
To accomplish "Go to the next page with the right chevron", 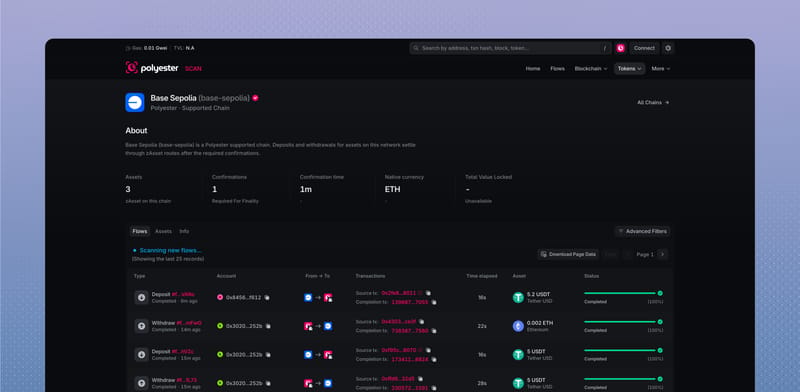I will 662,254.
